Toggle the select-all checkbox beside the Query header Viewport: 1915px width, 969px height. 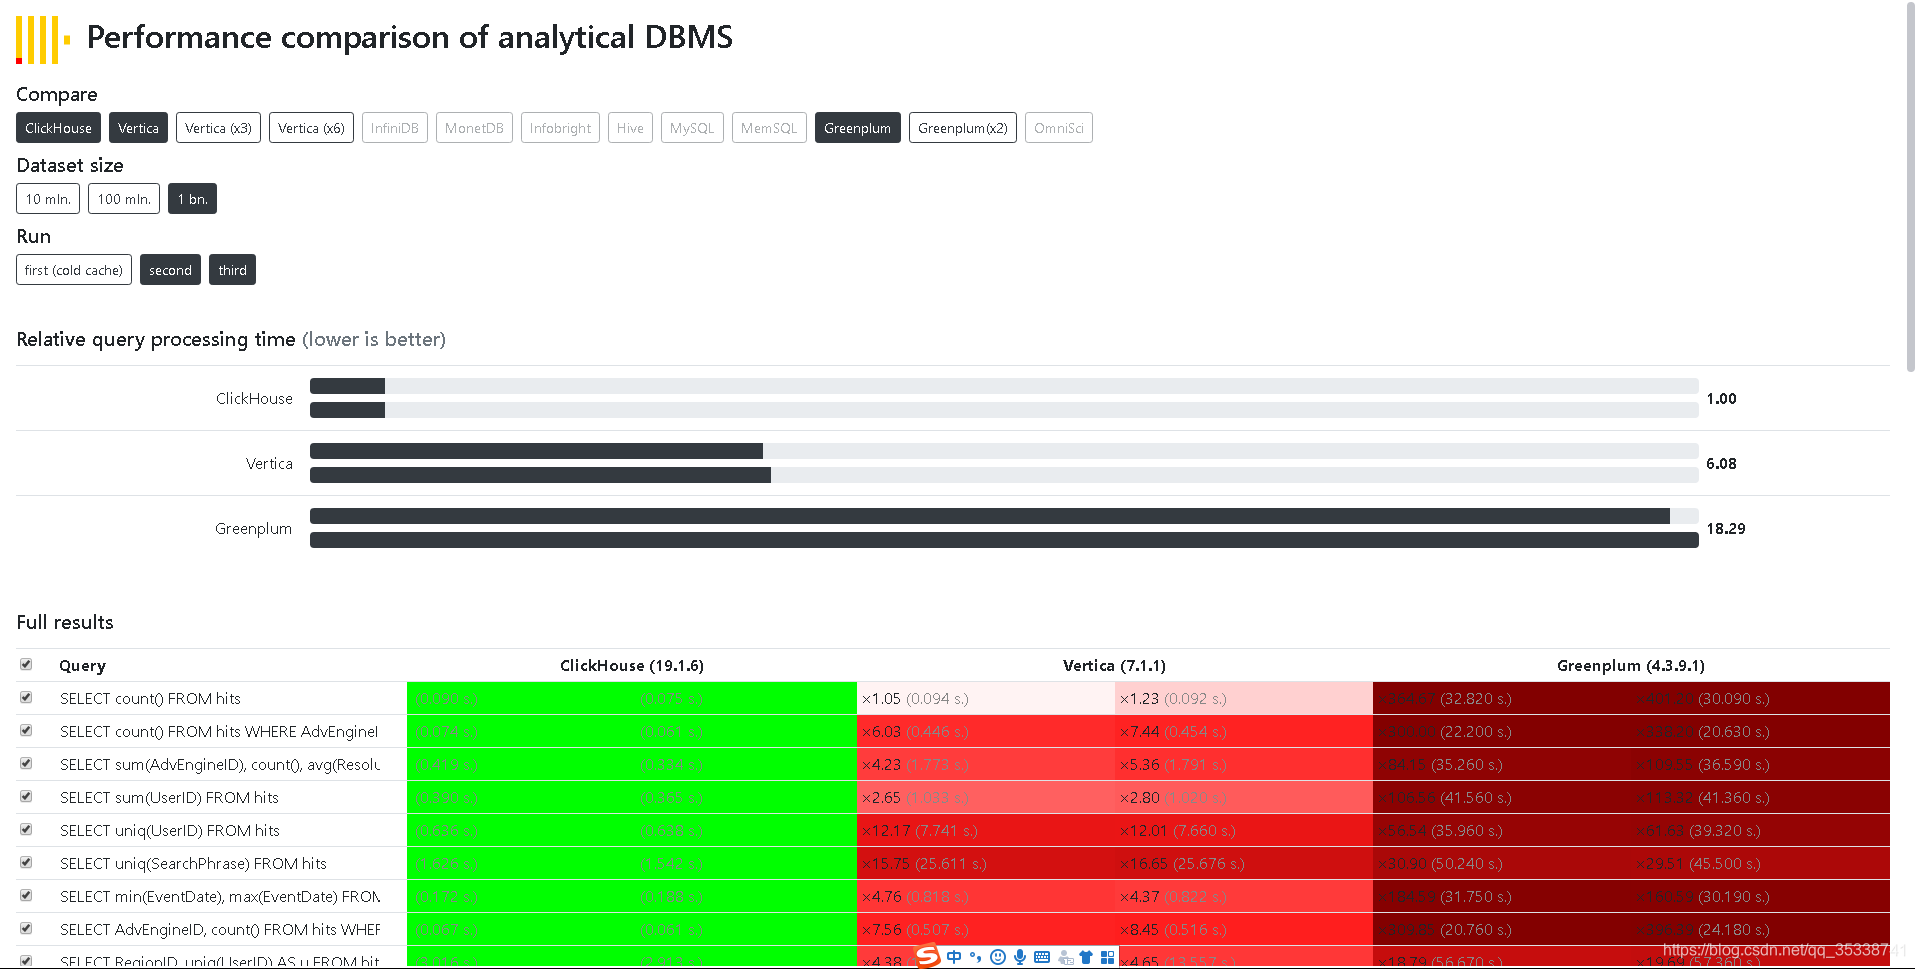pyautogui.click(x=26, y=664)
